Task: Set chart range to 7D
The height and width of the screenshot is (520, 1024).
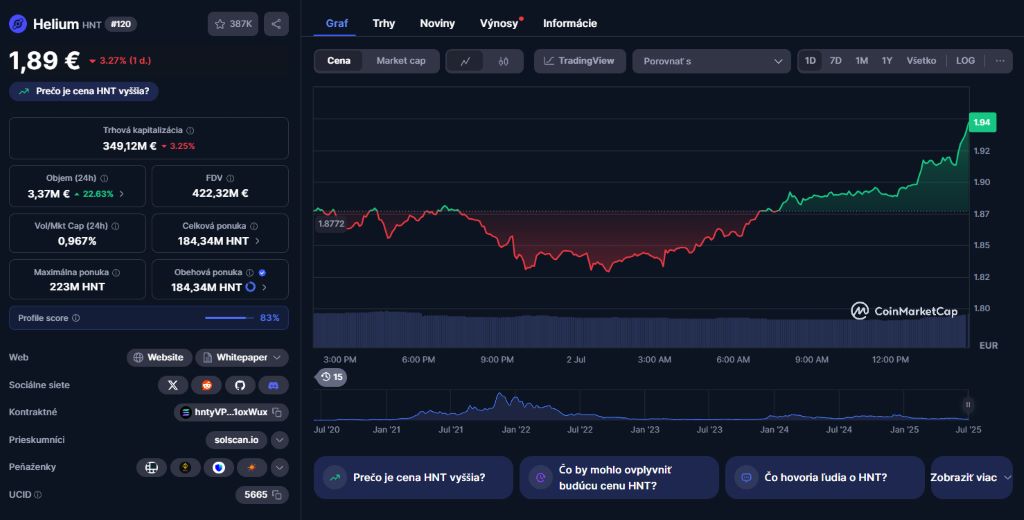Action: coord(835,61)
